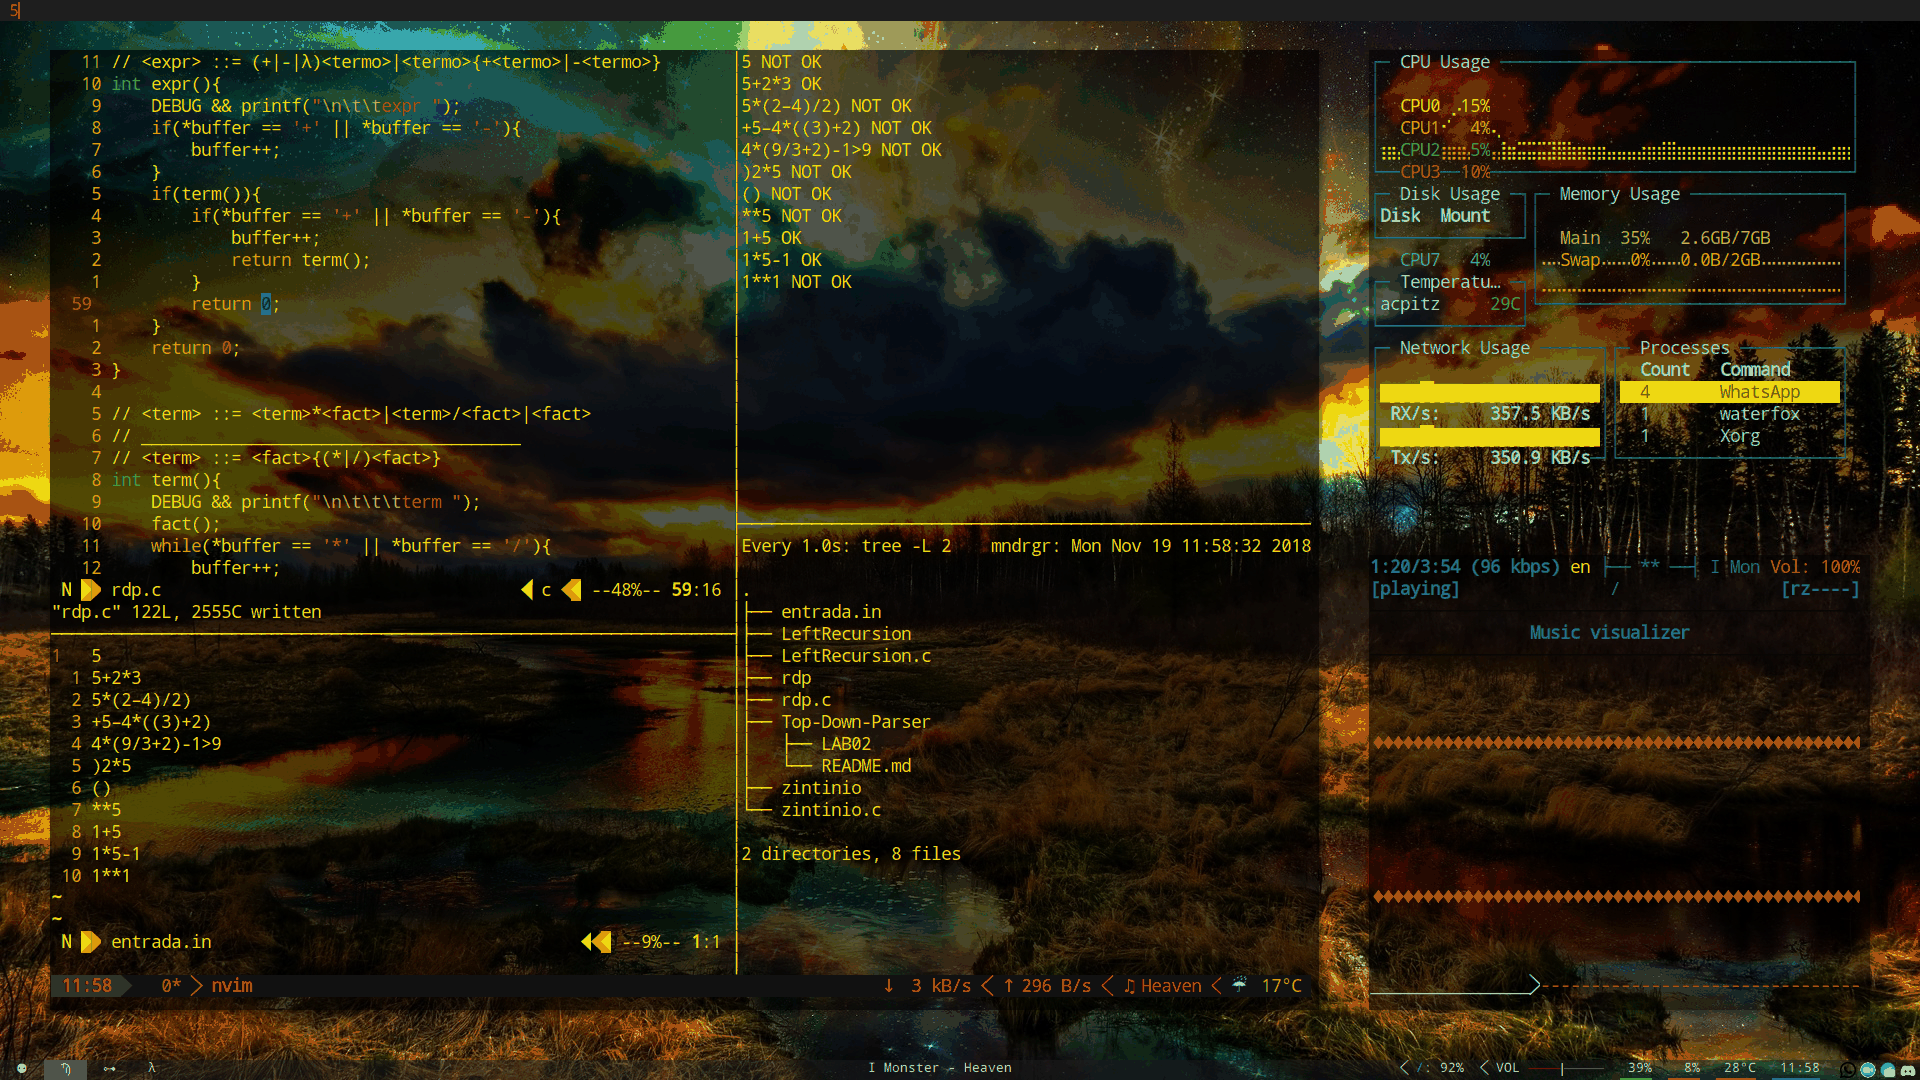The width and height of the screenshot is (1920, 1080).
Task: Click the README.md entry under Top-Down-Parser
Action: tap(866, 766)
